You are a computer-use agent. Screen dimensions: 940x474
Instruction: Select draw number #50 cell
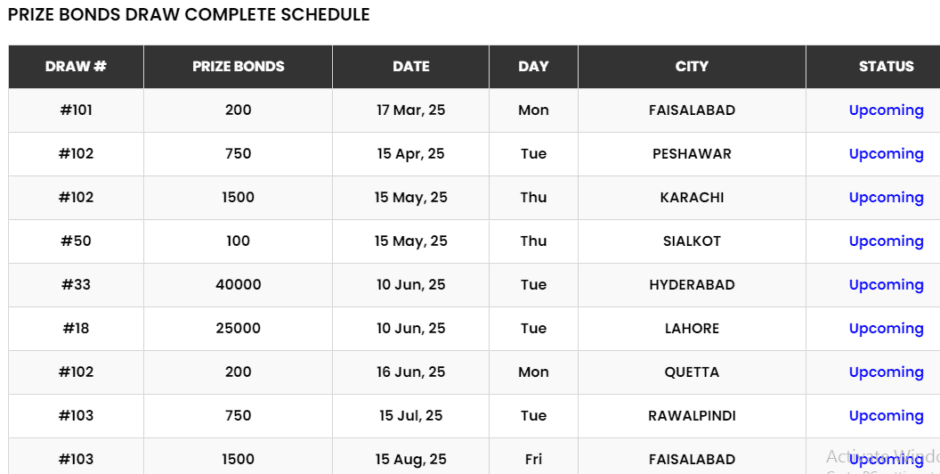click(76, 241)
